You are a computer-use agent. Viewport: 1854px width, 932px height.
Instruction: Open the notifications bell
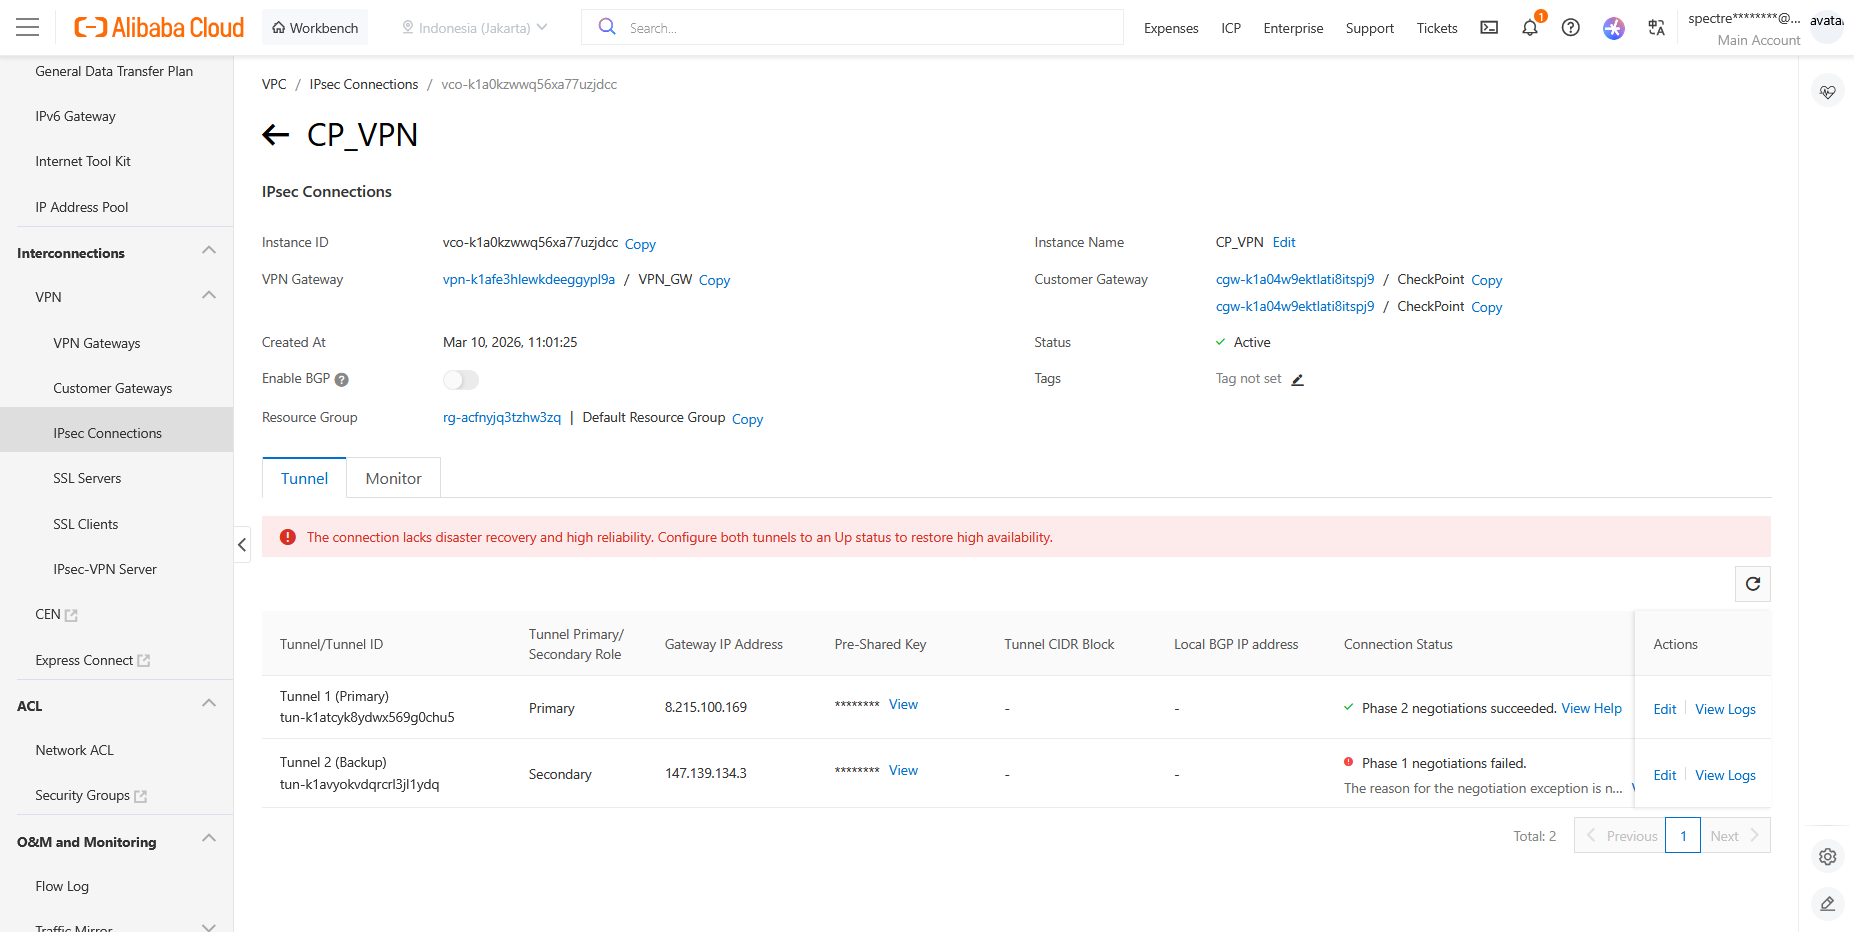[1529, 28]
